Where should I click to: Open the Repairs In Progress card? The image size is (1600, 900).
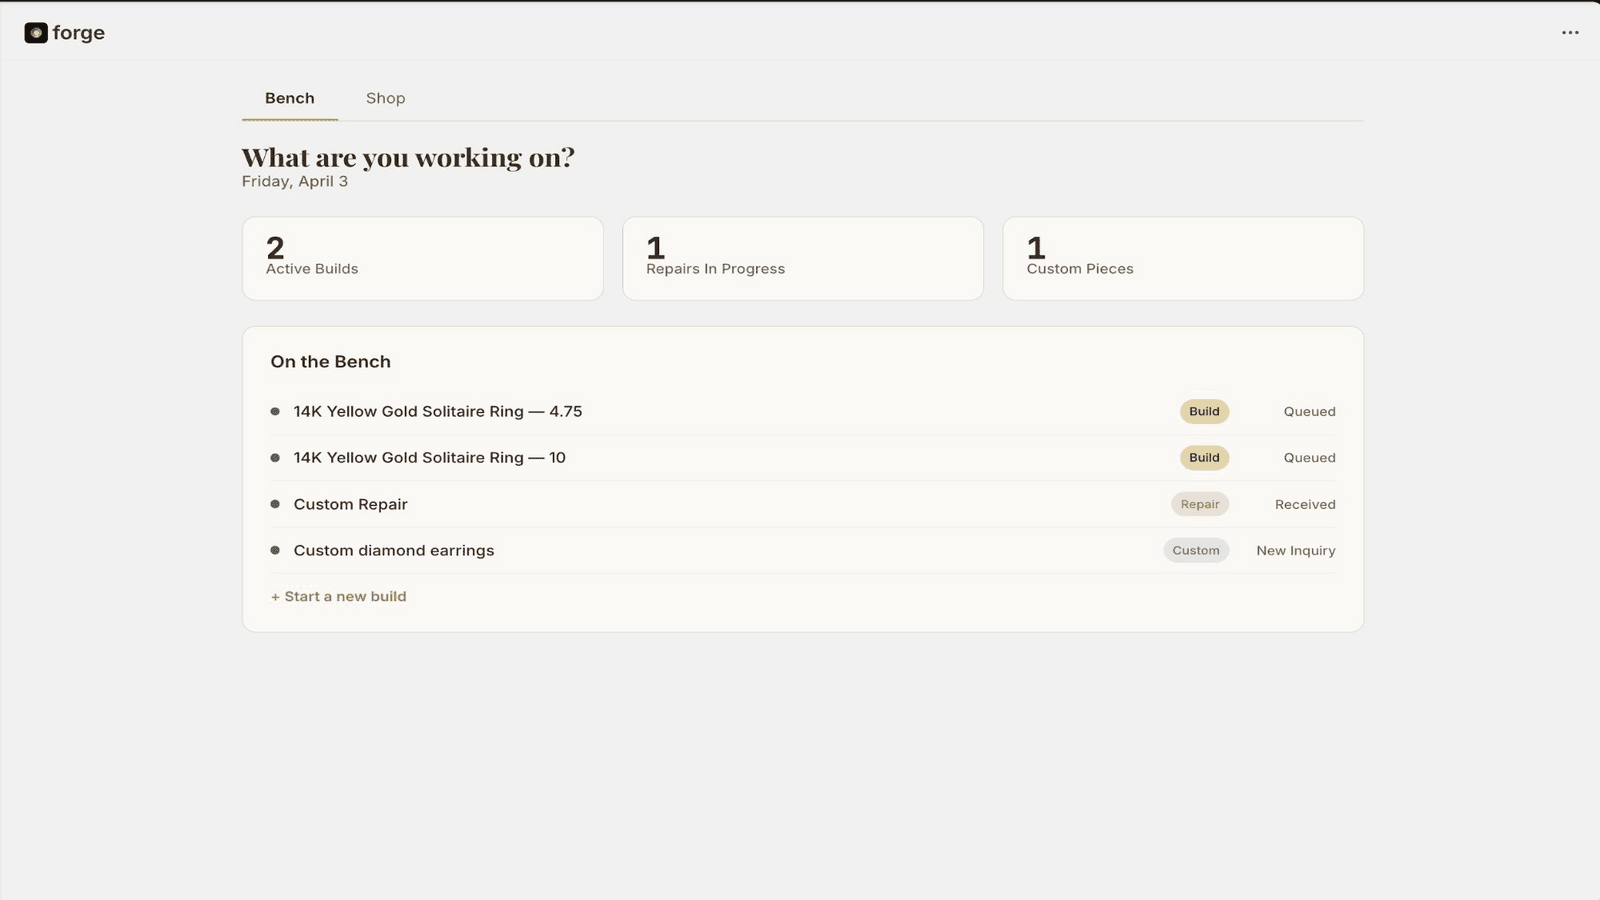pos(803,258)
